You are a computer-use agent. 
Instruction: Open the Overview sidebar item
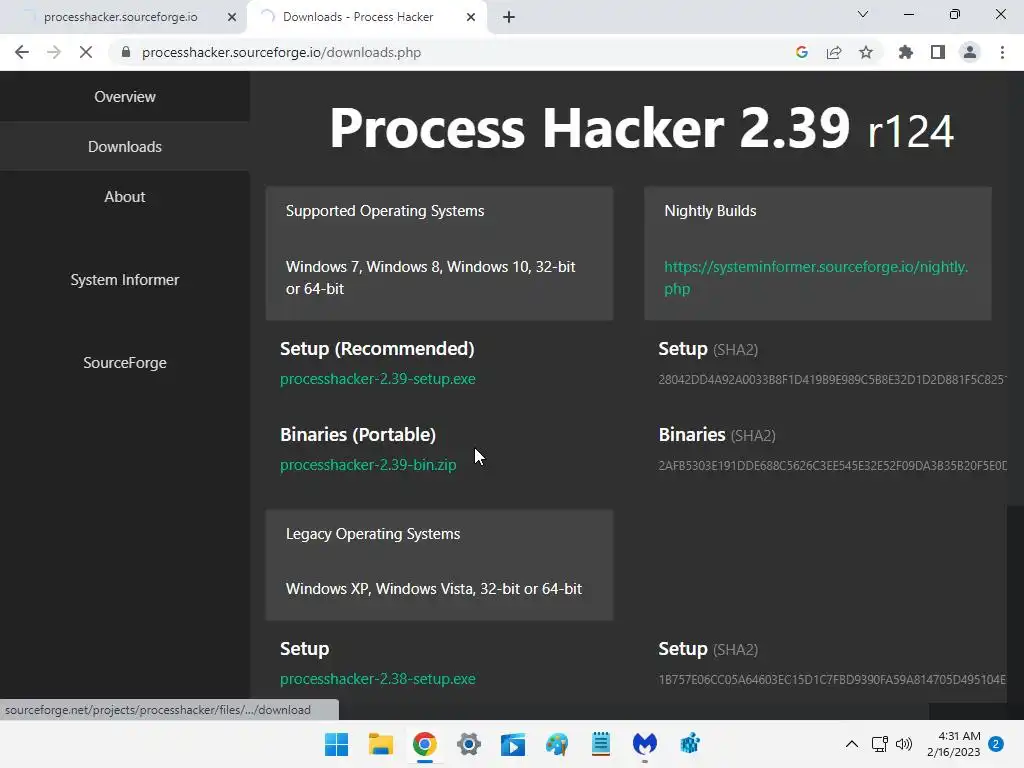(x=125, y=97)
